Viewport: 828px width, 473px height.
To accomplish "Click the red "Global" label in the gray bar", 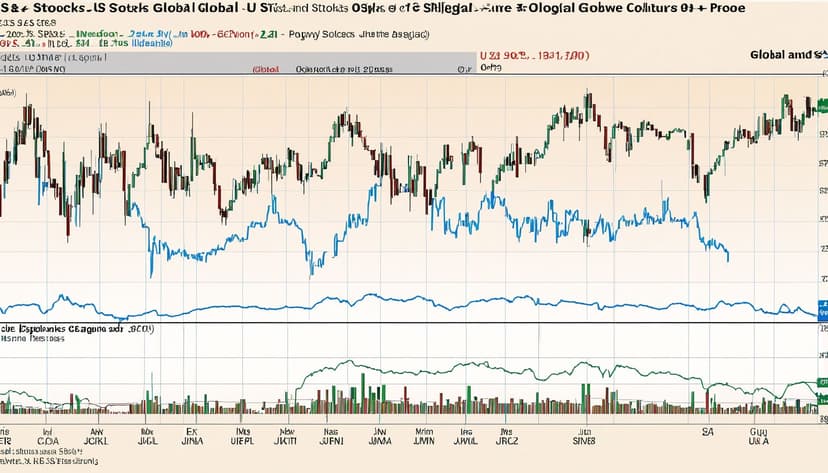I will click(266, 69).
